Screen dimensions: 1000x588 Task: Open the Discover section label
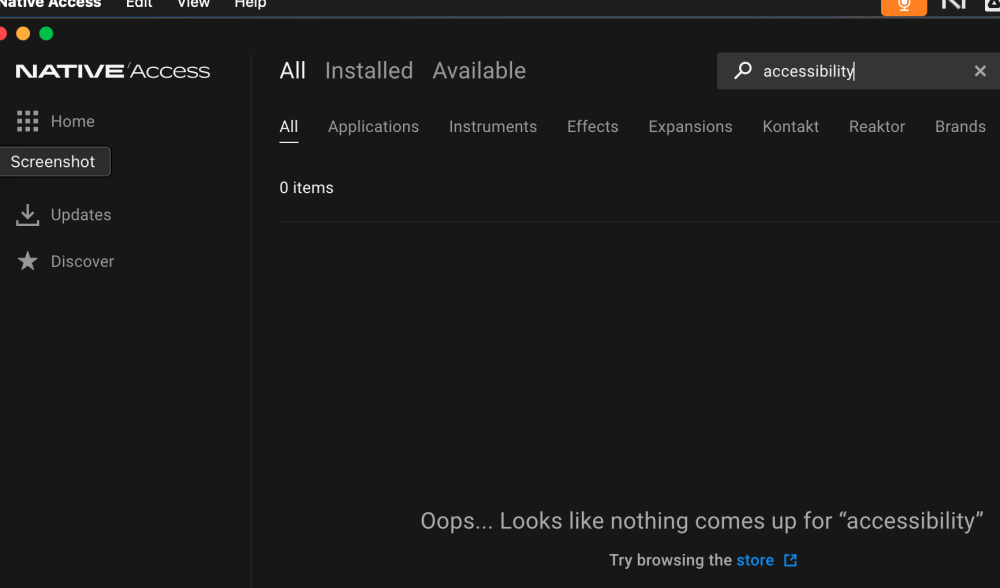[82, 261]
